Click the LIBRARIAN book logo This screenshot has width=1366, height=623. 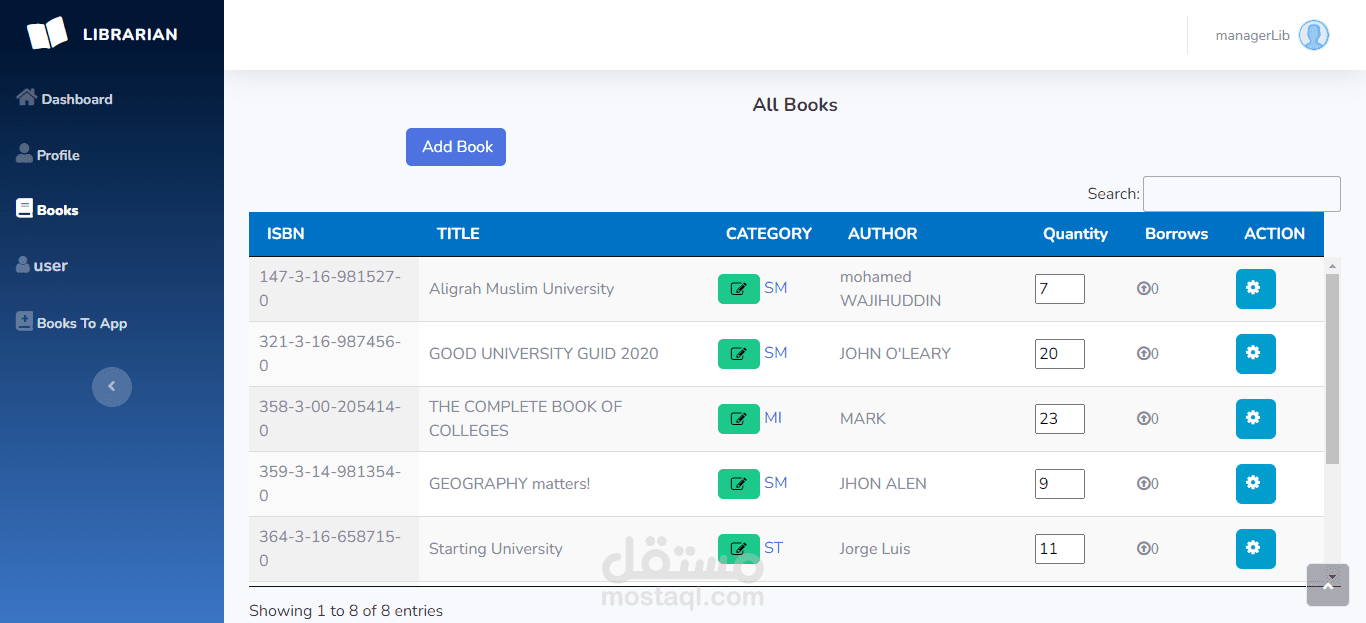[47, 33]
